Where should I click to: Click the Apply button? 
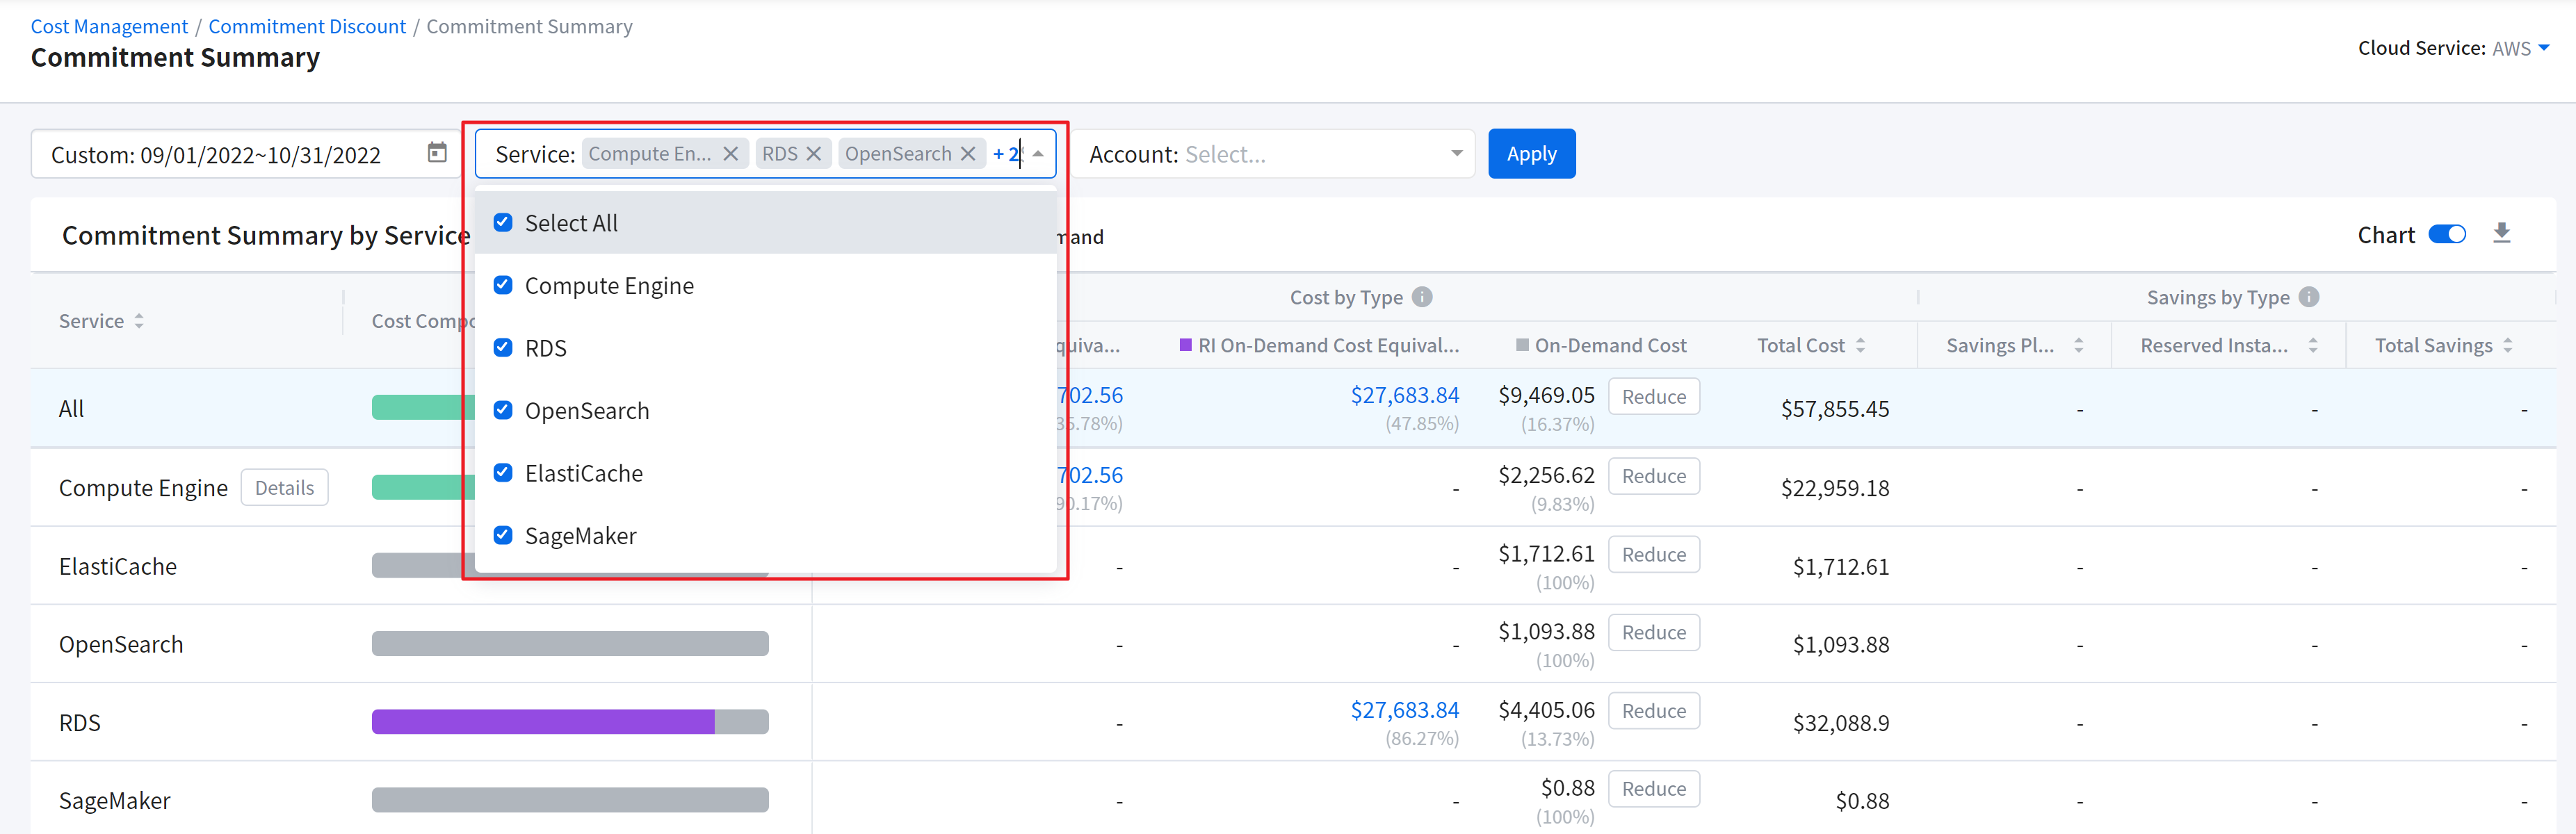(x=1531, y=154)
